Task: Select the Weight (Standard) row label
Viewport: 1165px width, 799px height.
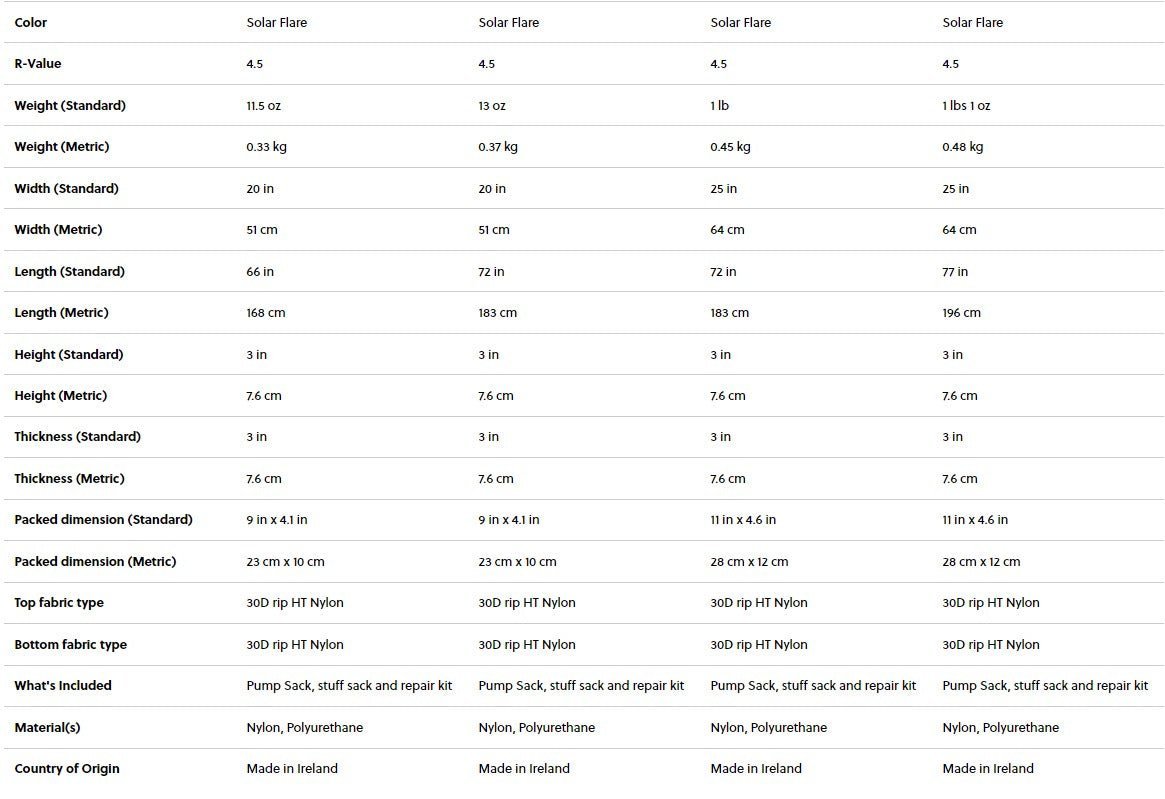Action: [70, 106]
